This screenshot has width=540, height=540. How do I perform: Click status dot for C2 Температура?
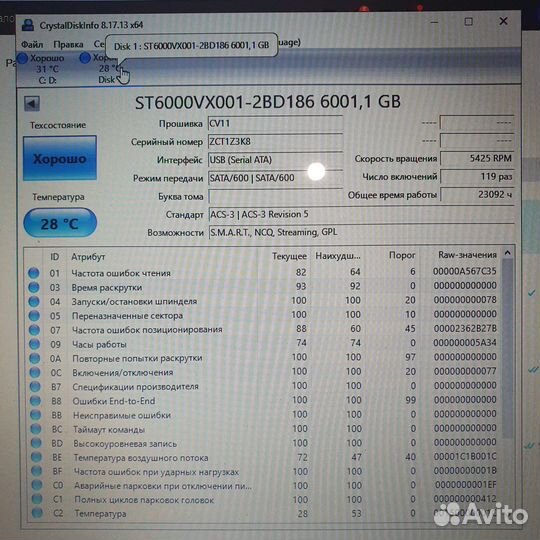tap(37, 513)
